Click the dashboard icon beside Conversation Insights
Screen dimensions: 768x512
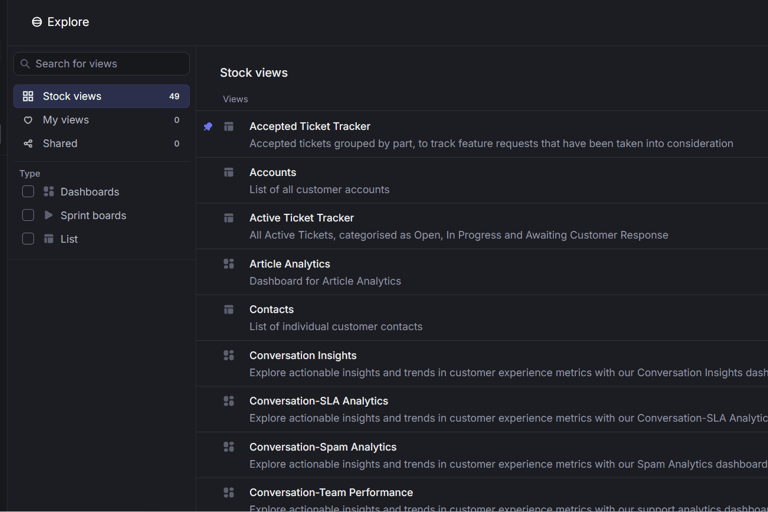tap(229, 355)
